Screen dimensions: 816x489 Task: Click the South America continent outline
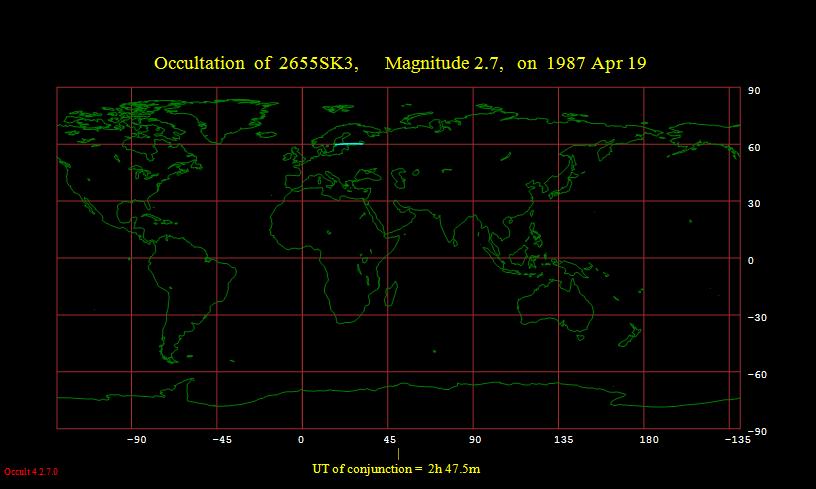190,290
